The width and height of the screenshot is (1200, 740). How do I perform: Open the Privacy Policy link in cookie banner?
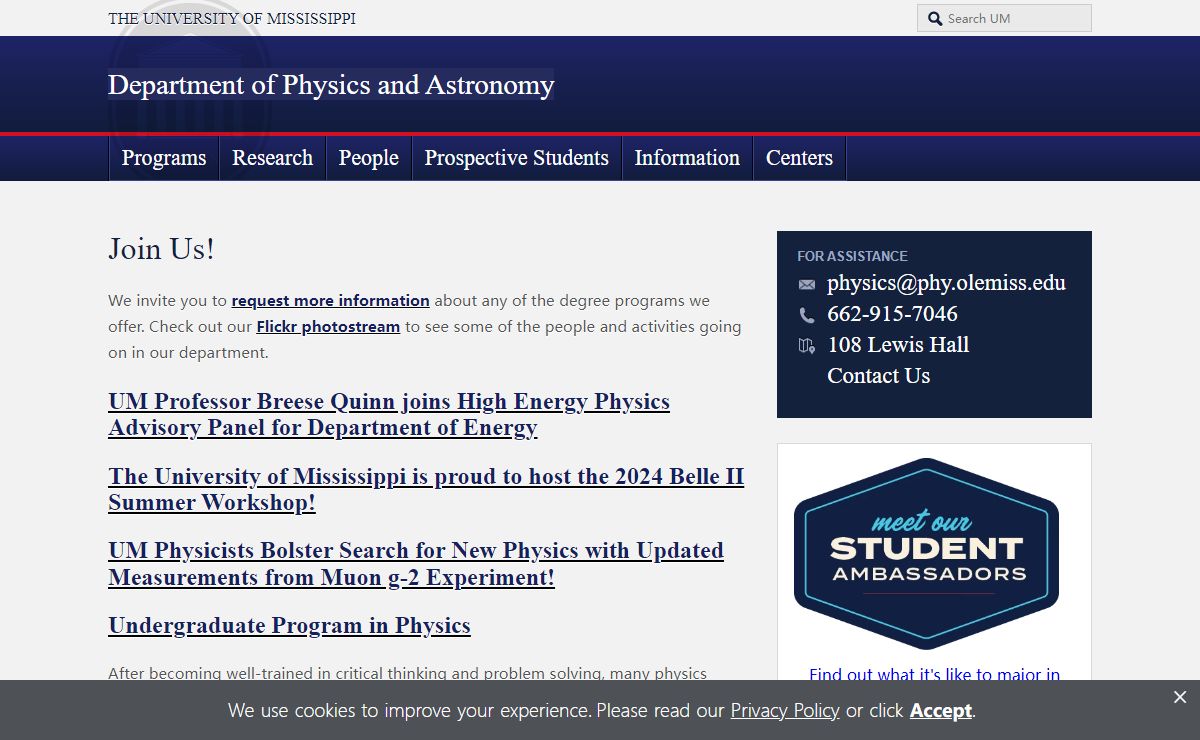click(785, 711)
